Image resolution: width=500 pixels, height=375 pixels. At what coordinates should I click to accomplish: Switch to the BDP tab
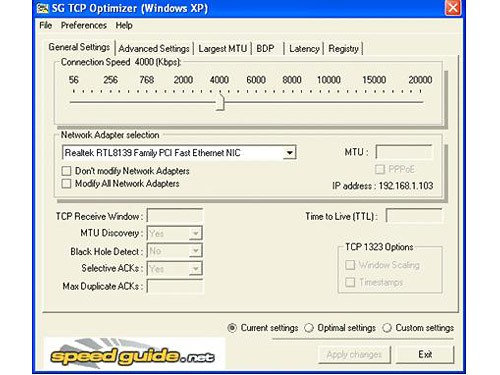(x=266, y=49)
